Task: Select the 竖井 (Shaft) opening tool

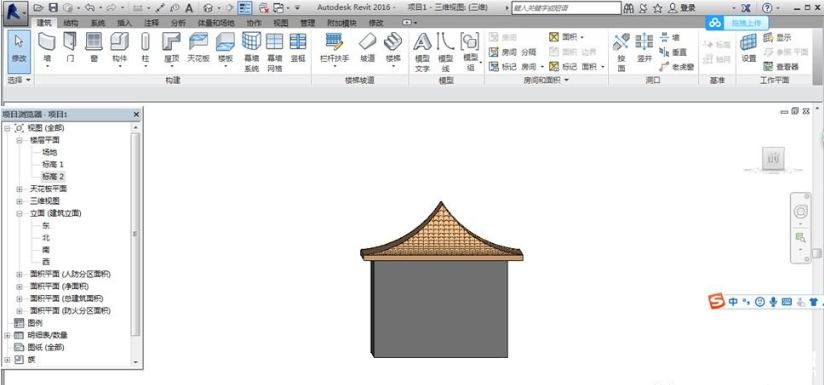Action: click(x=644, y=48)
